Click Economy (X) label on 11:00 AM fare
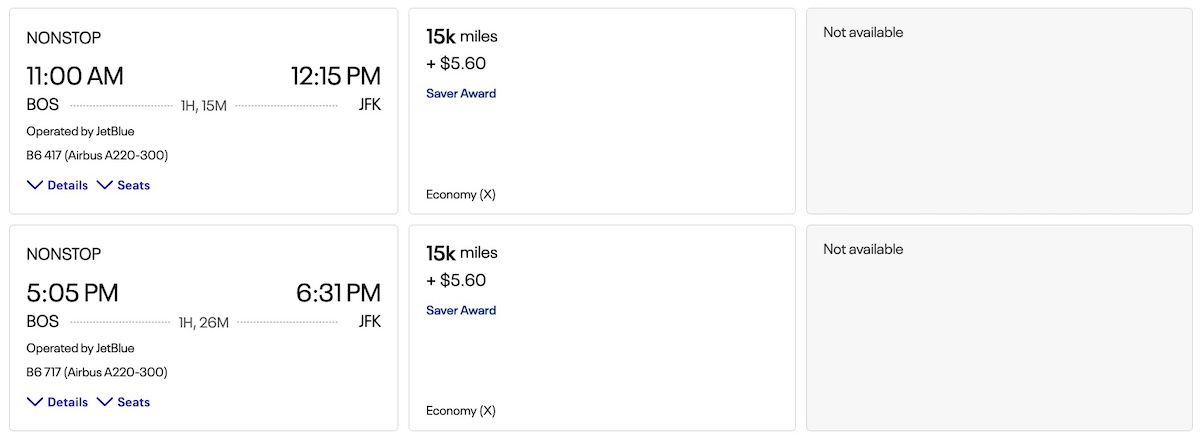The image size is (1200, 439). (461, 195)
